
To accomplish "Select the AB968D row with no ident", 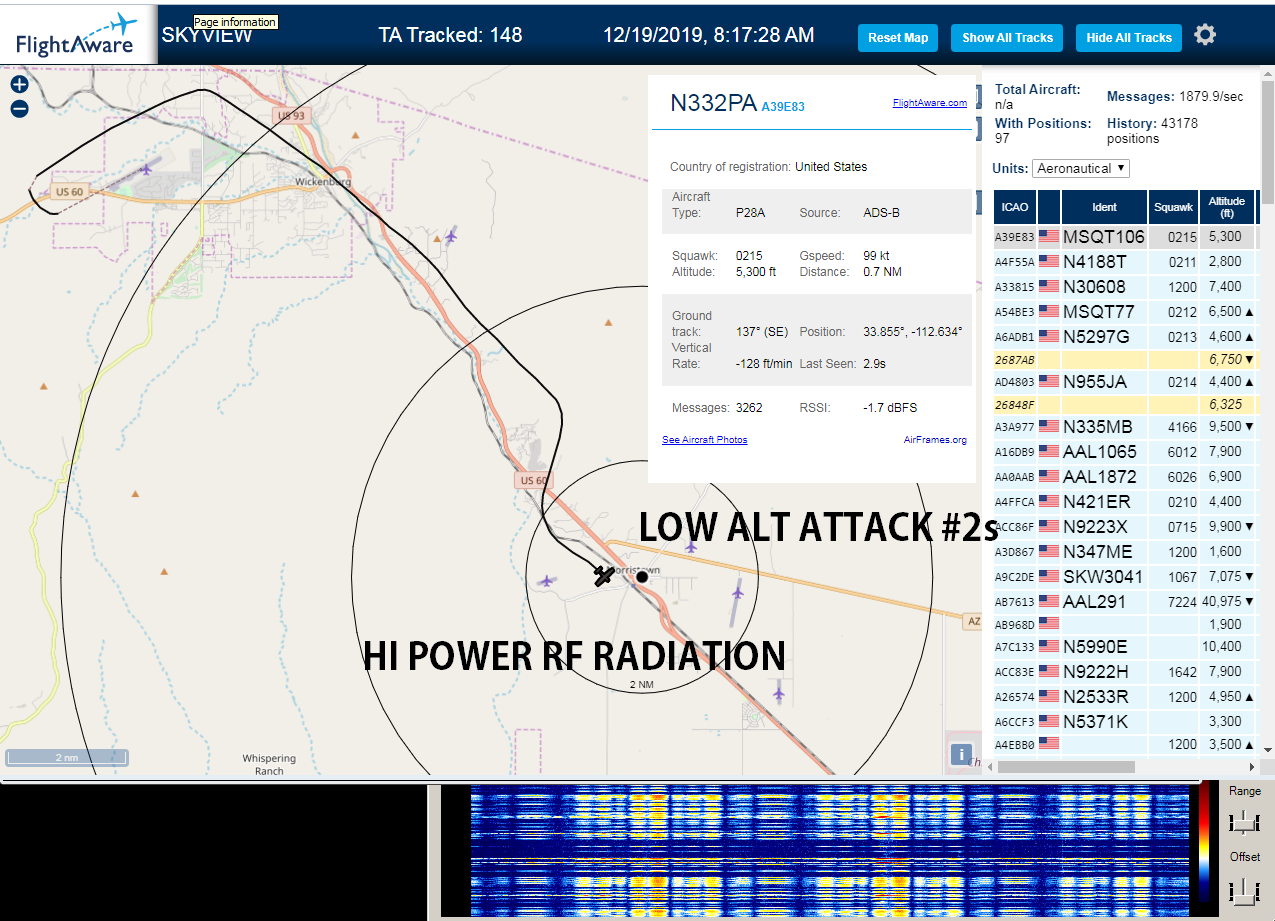I will pos(1125,624).
